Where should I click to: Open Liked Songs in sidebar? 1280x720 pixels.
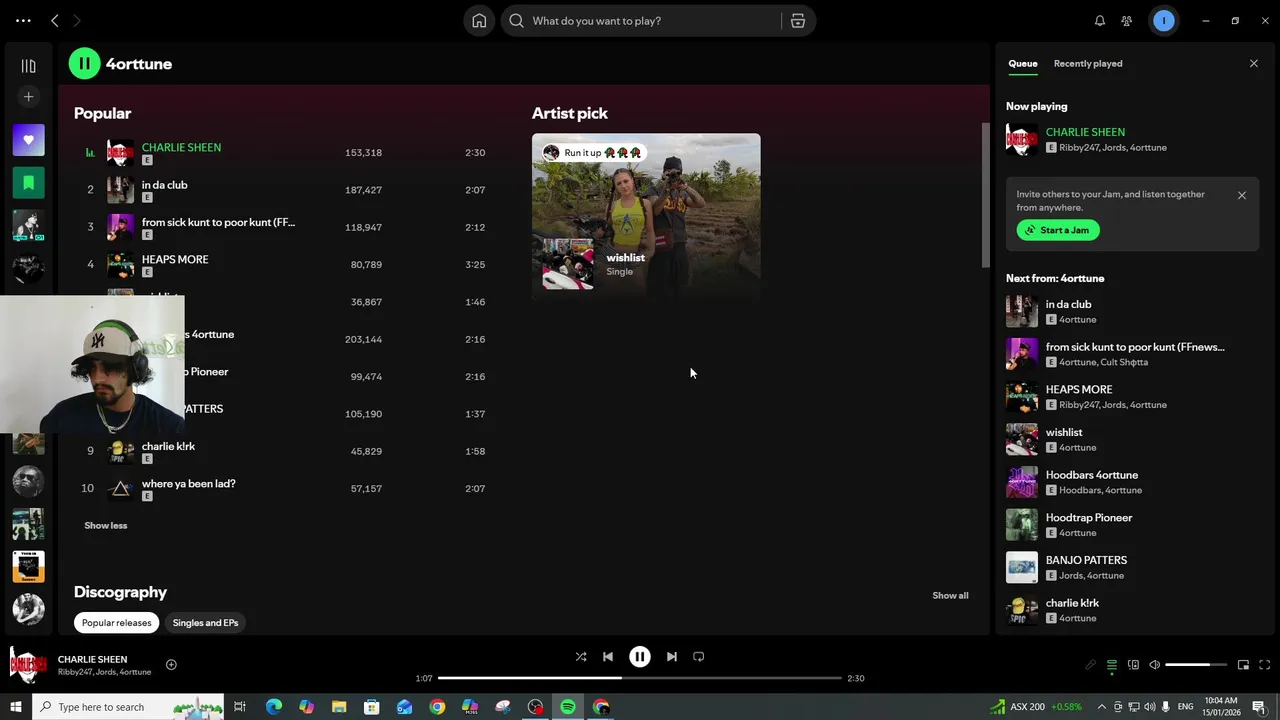(28, 140)
